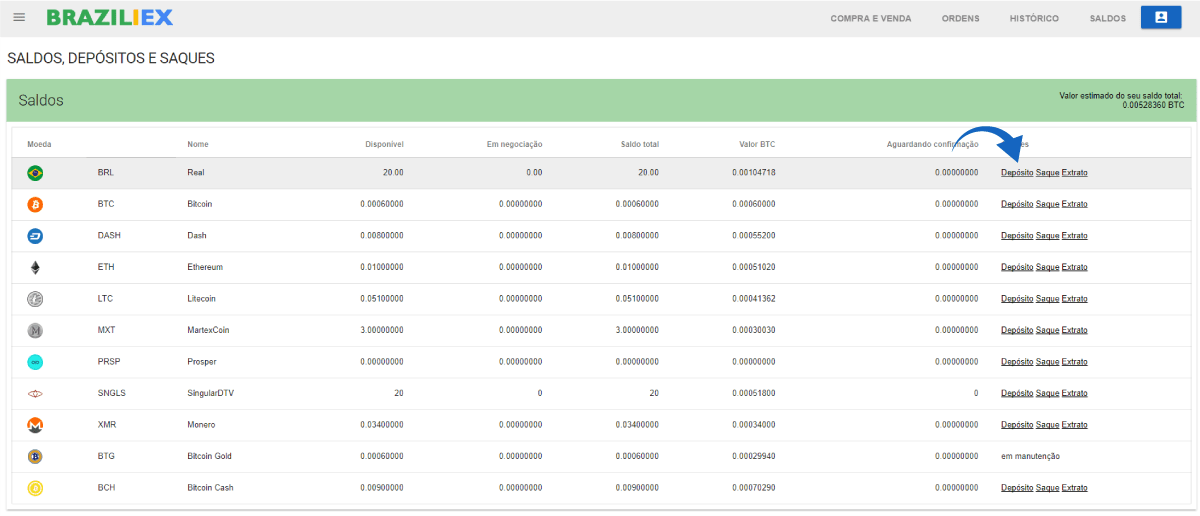Click the Brazilian Real flag icon
This screenshot has height=516, width=1200.
click(x=35, y=173)
